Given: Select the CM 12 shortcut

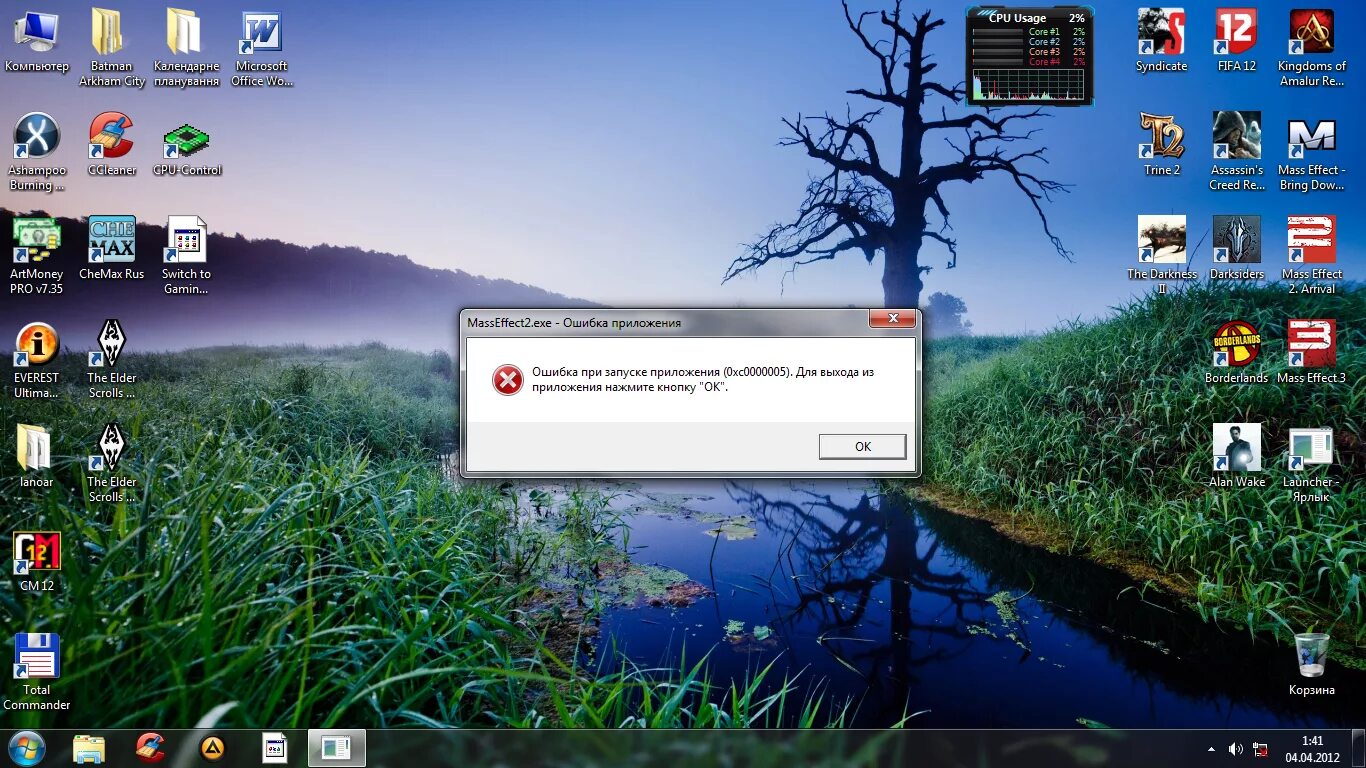Looking at the screenshot, I should [x=37, y=560].
